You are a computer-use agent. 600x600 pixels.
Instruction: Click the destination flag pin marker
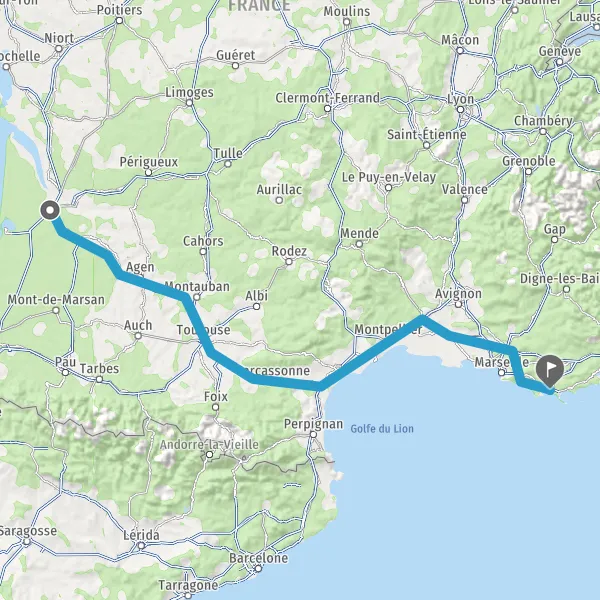550,371
